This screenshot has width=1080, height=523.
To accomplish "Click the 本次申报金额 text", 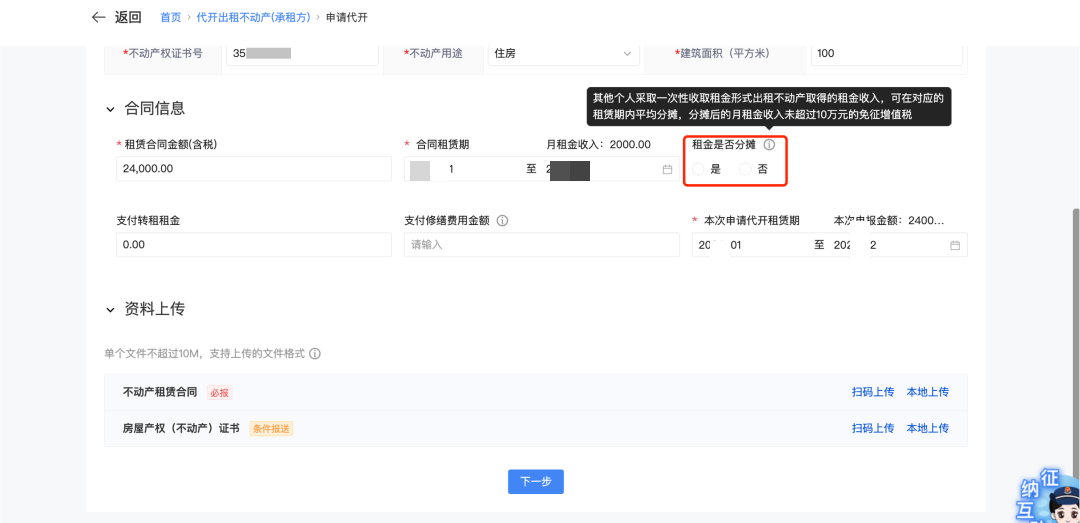I will click(x=889, y=221).
